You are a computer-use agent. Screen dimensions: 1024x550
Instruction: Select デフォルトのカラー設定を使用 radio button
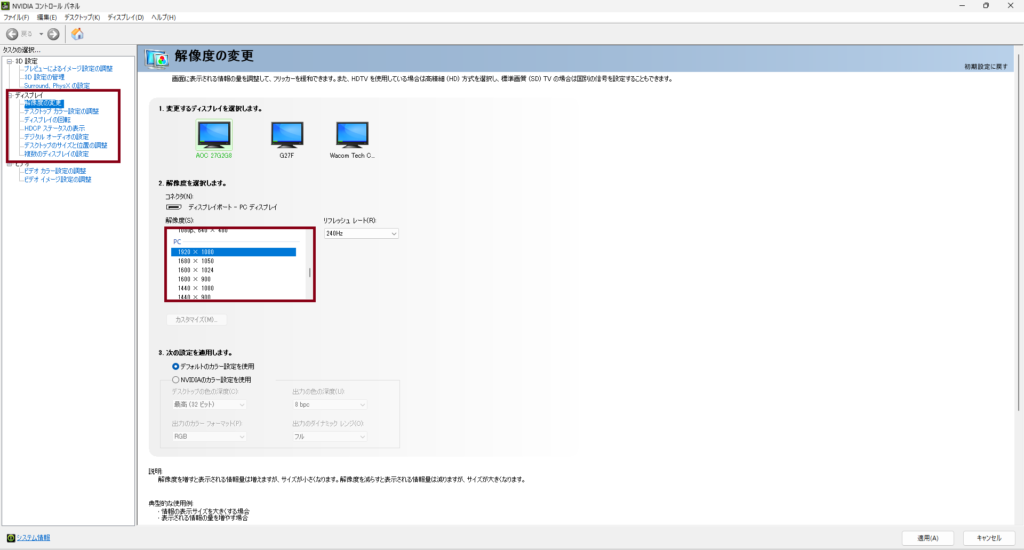(176, 366)
